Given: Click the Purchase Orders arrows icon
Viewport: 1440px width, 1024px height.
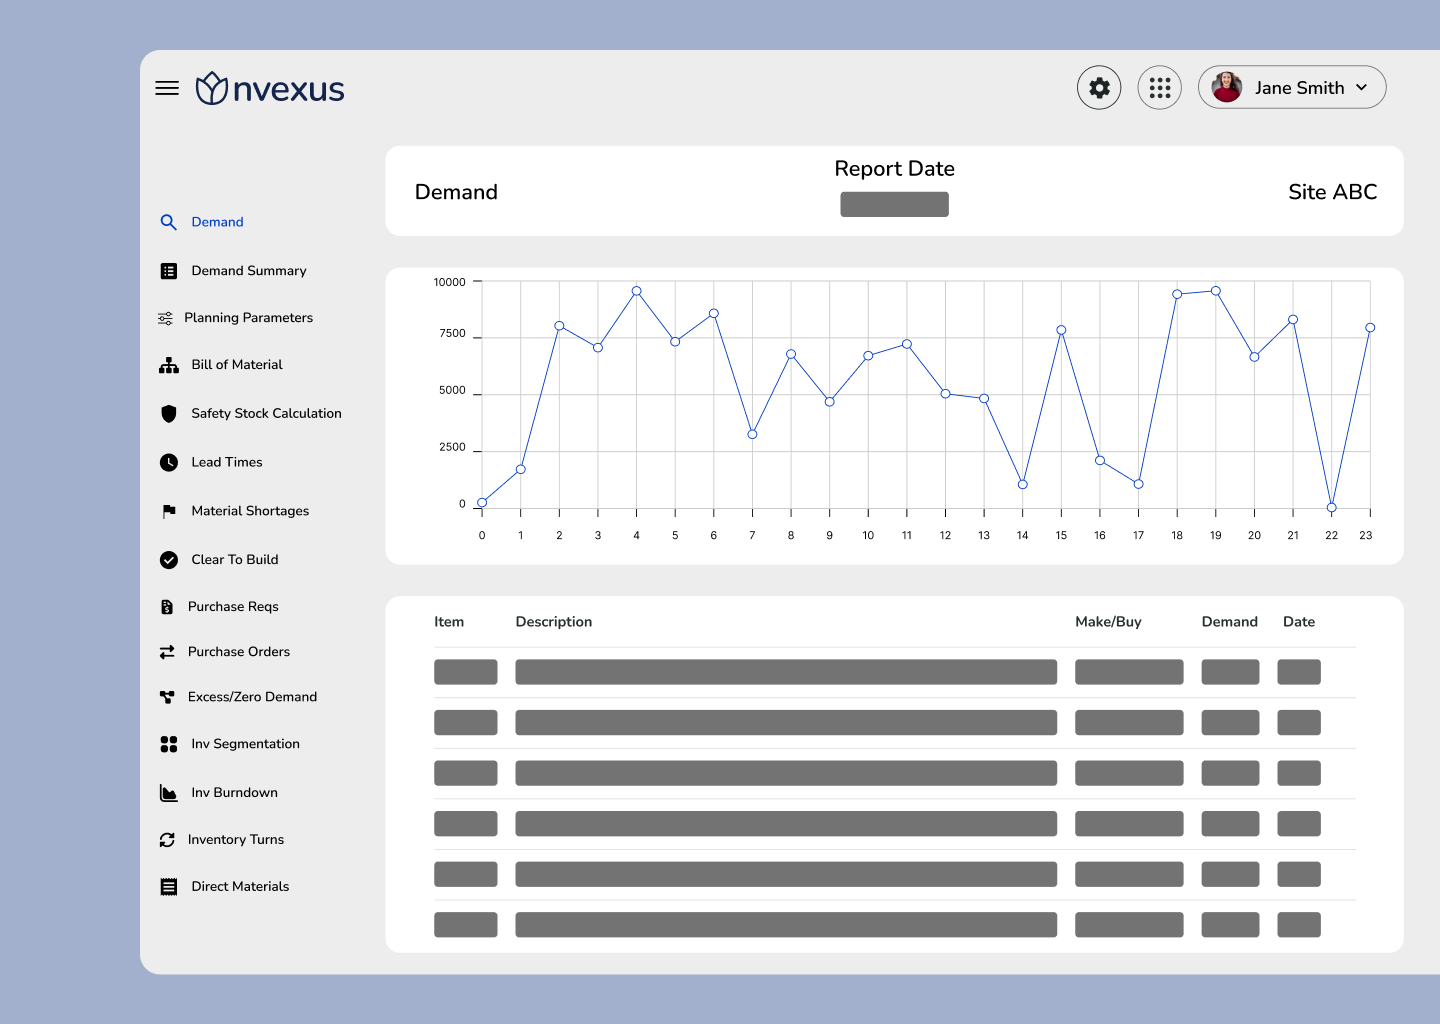Looking at the screenshot, I should click(x=167, y=652).
